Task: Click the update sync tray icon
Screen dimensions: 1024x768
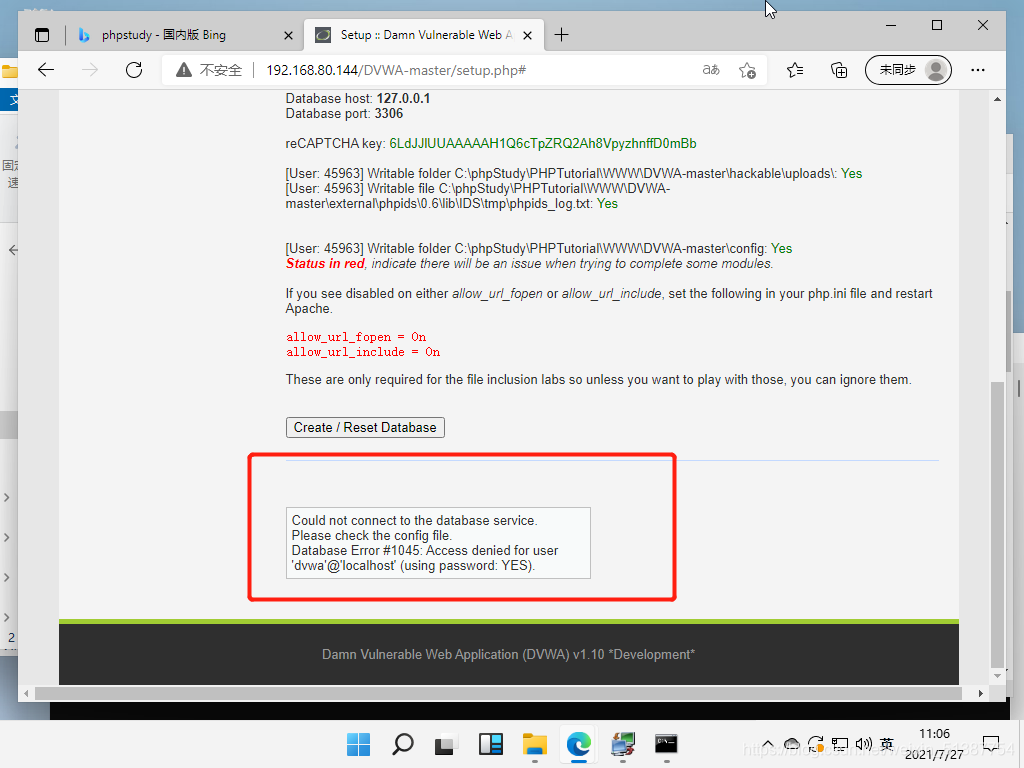Action: pos(816,744)
